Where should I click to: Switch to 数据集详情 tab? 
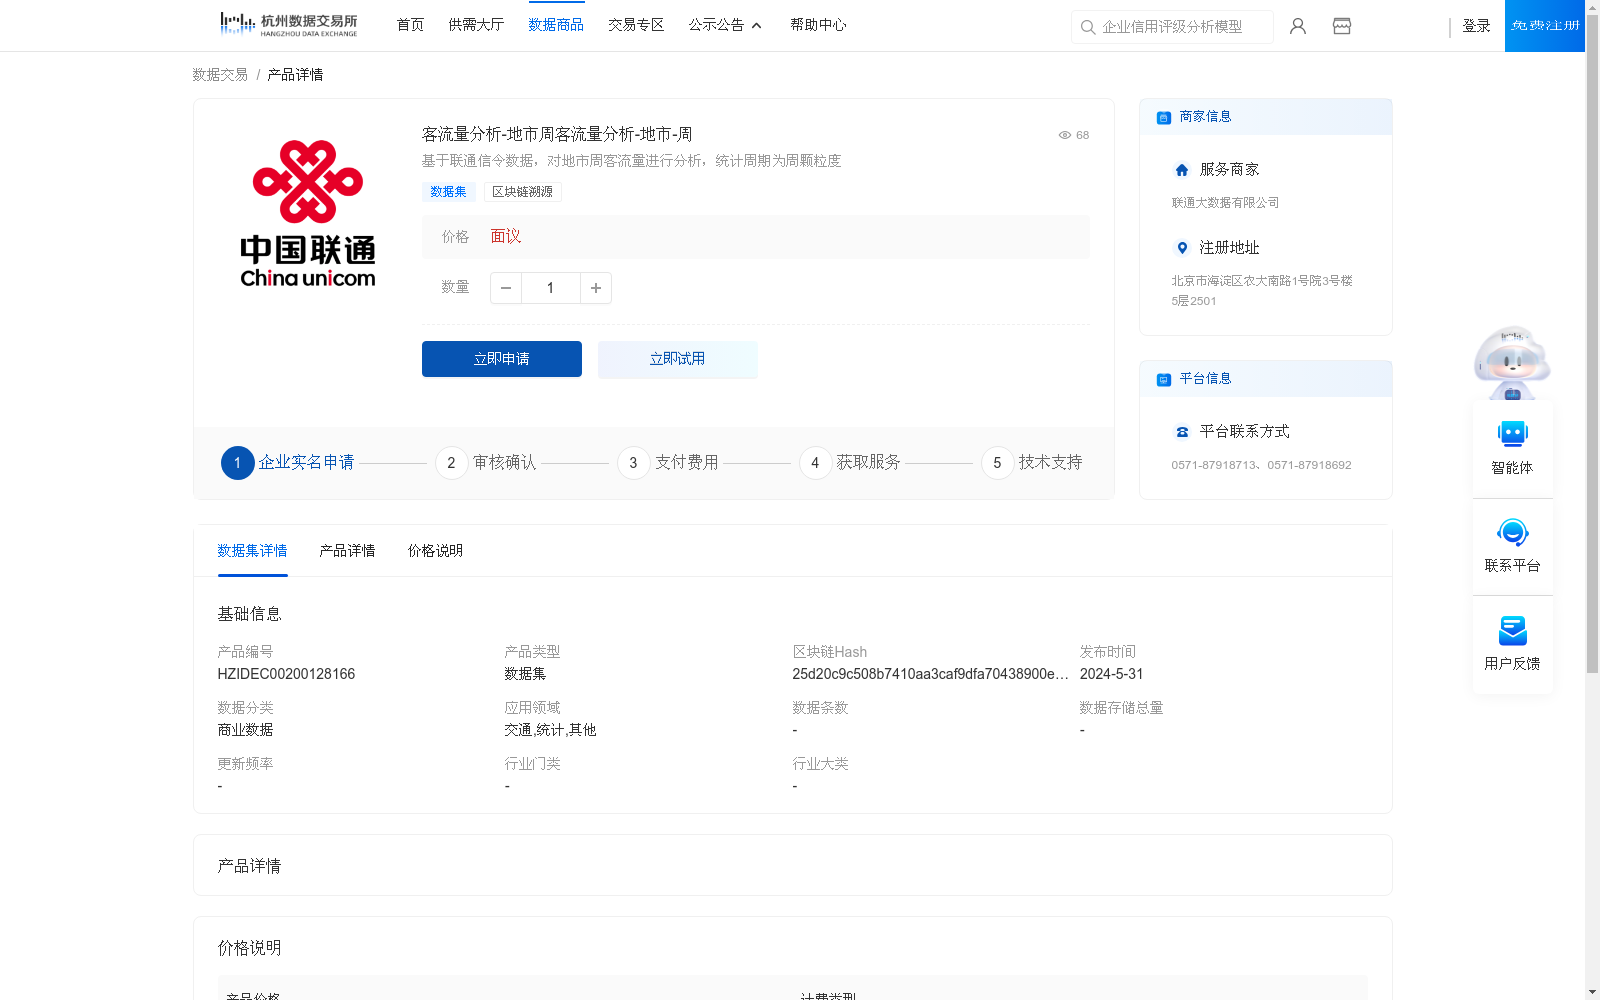click(252, 551)
